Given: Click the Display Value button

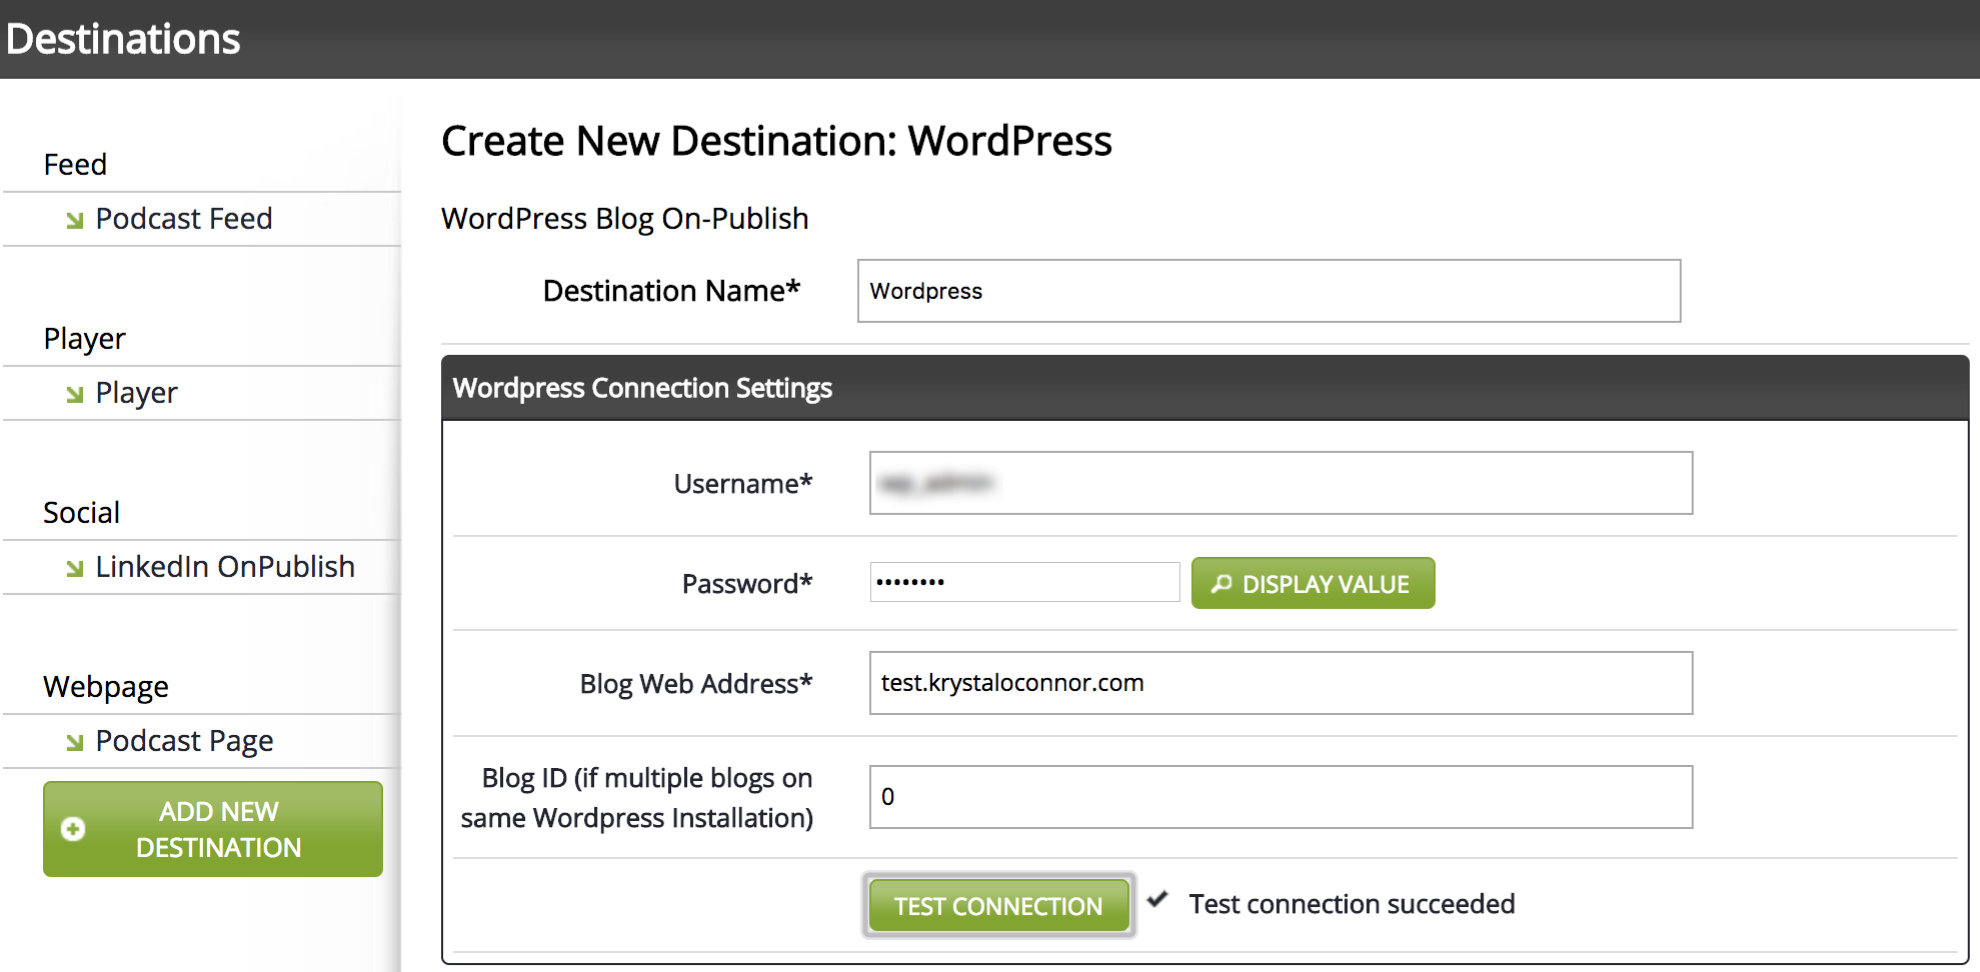Looking at the screenshot, I should coord(1313,583).
